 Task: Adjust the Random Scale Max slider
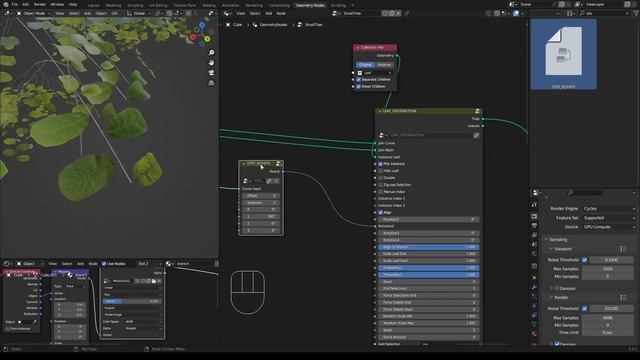(429, 323)
